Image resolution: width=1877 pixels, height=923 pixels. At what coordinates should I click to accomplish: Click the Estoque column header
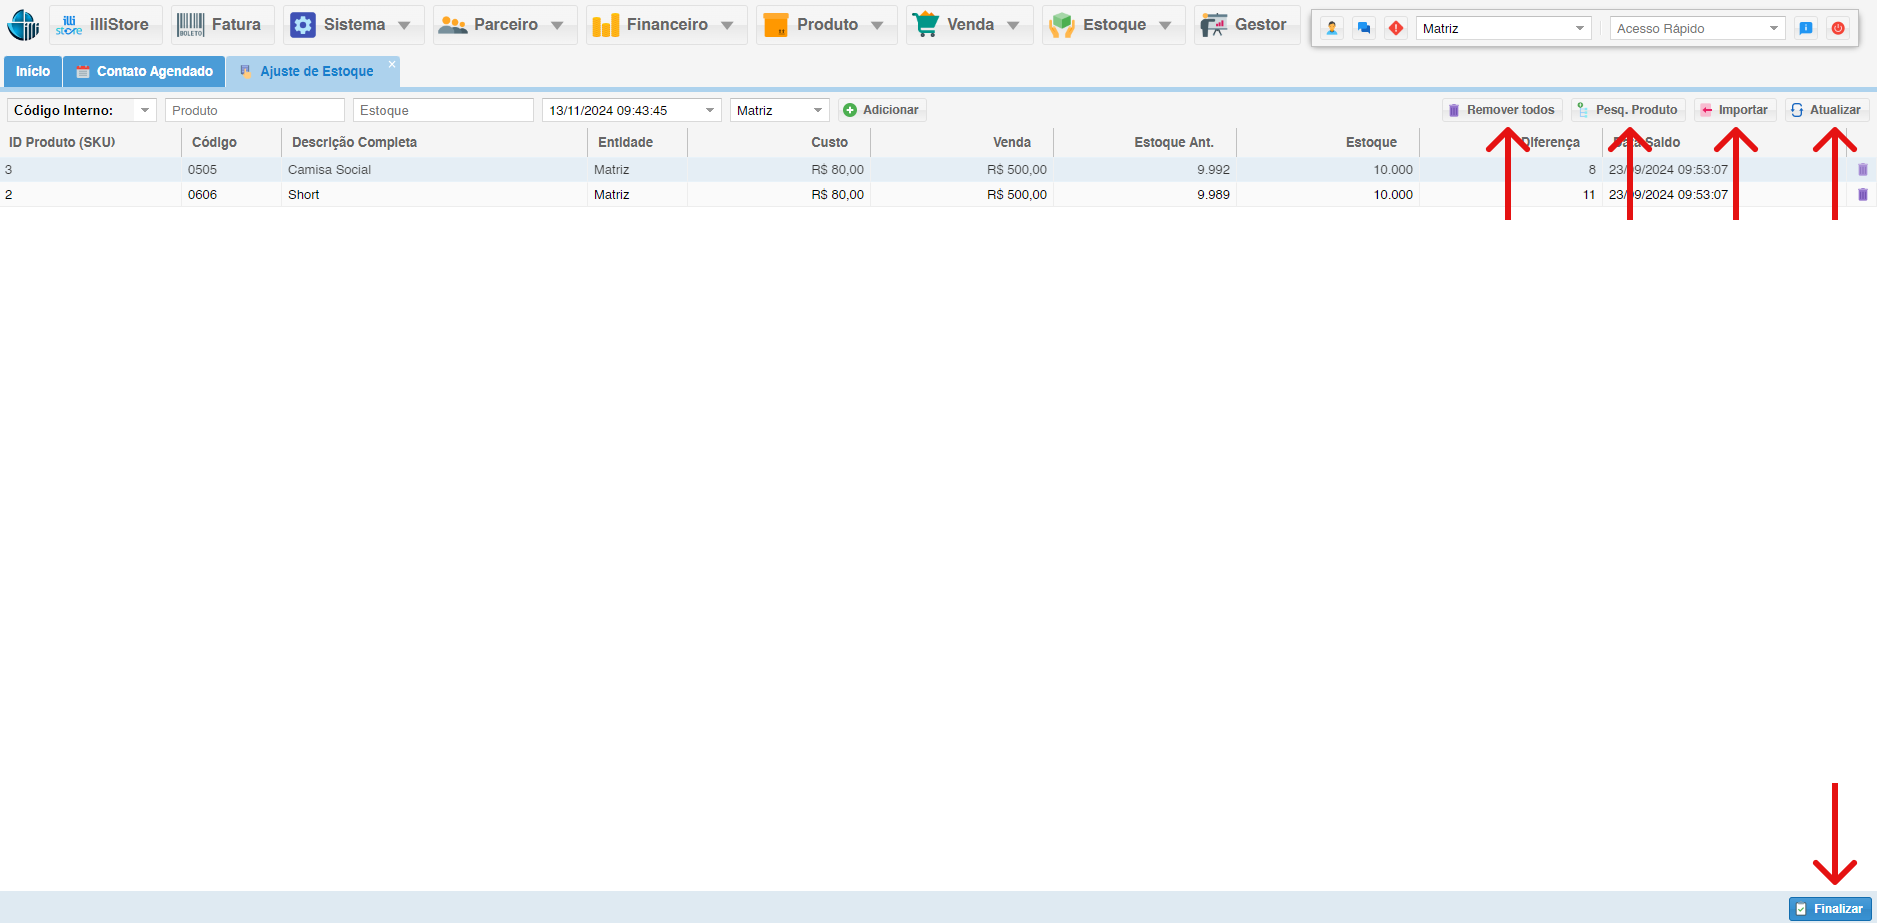click(1370, 142)
